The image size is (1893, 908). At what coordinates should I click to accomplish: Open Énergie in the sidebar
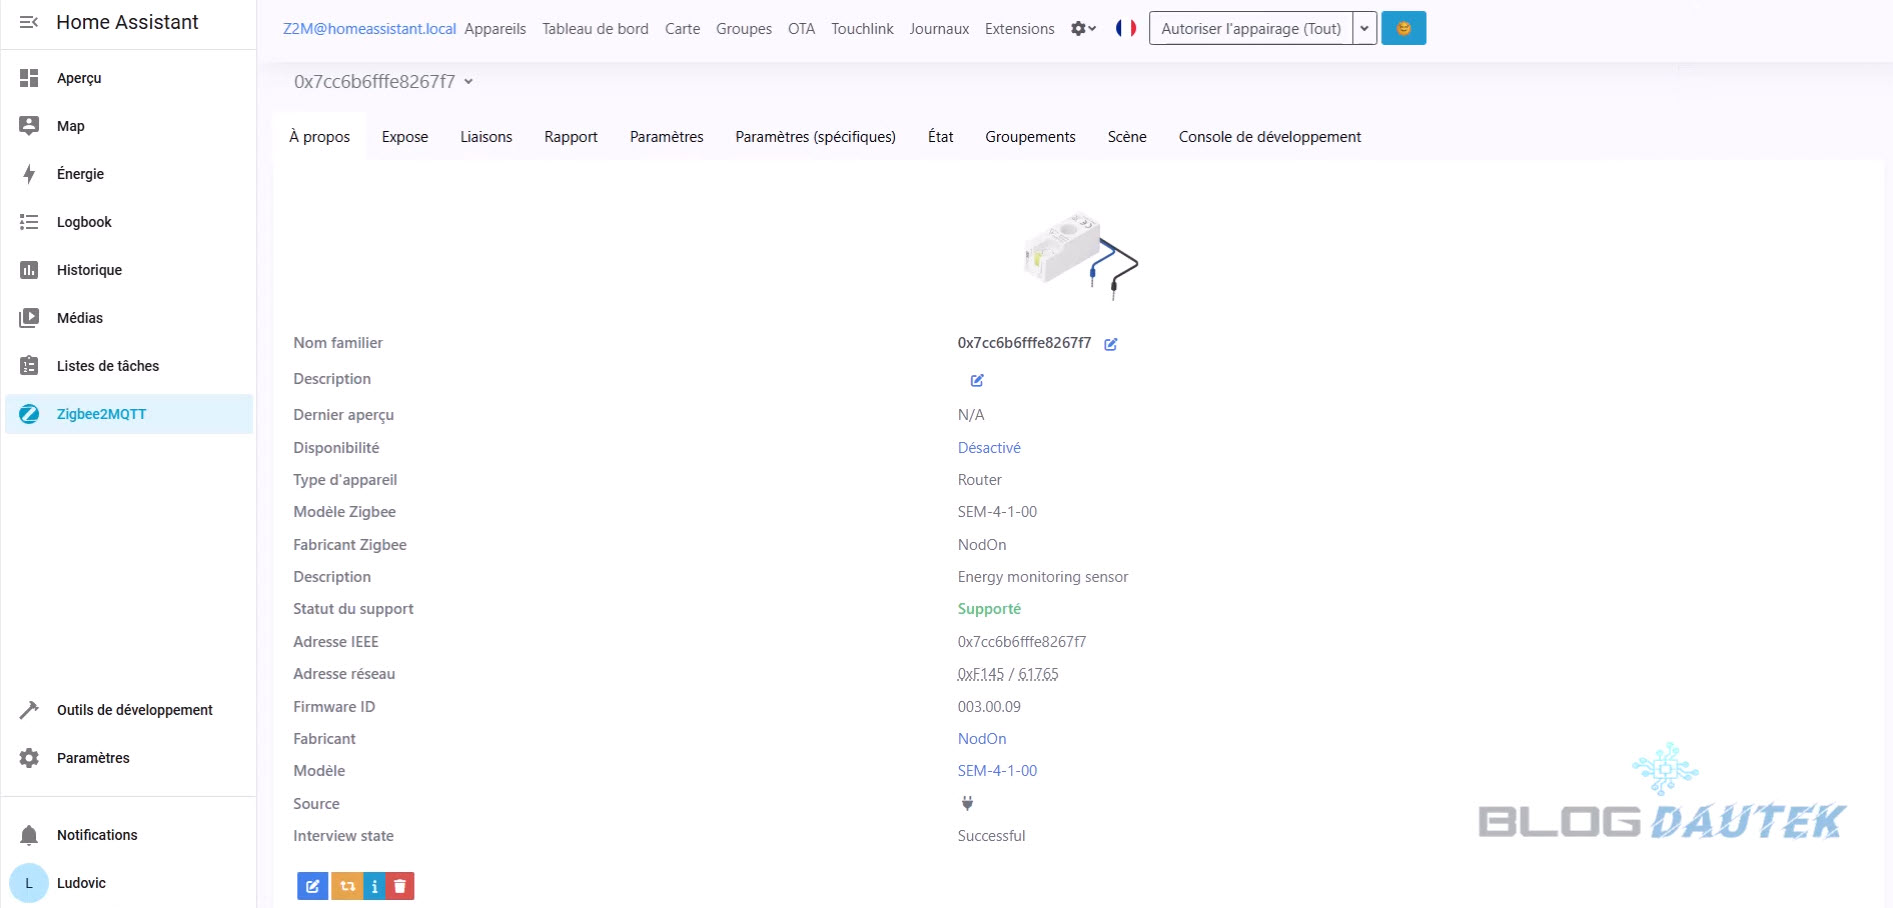pos(80,174)
